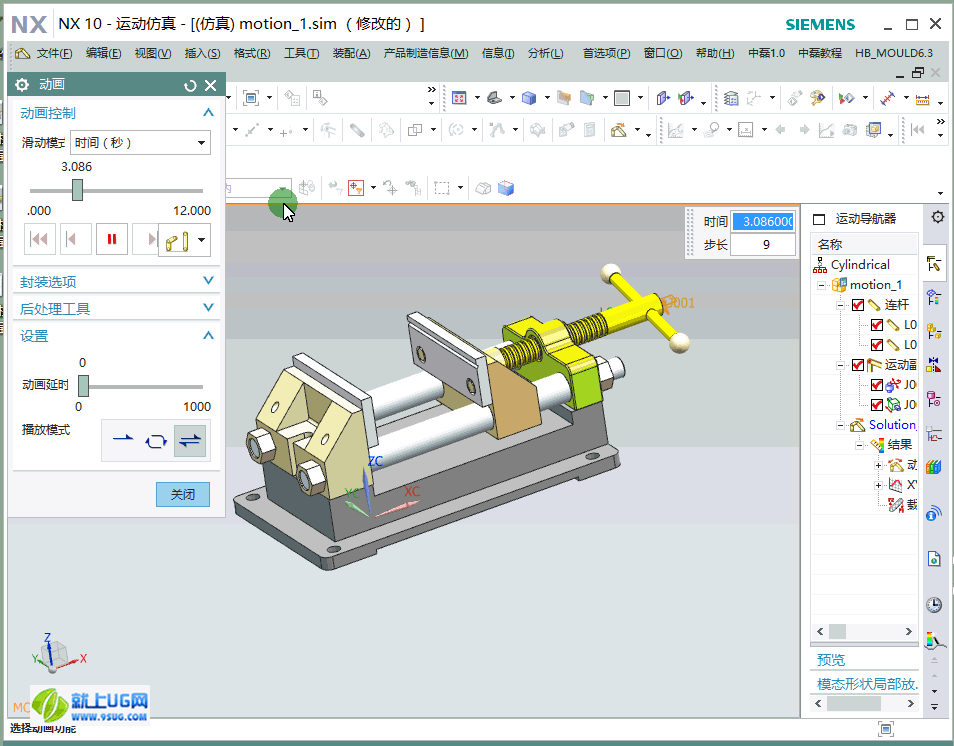Click the 动画延时 delay slider handle

point(83,386)
